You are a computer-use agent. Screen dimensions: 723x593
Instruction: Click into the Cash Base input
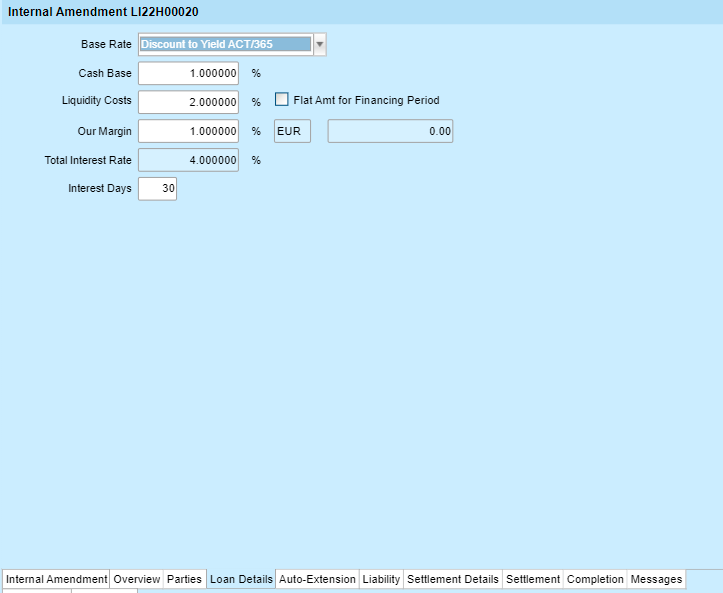pyautogui.click(x=189, y=73)
